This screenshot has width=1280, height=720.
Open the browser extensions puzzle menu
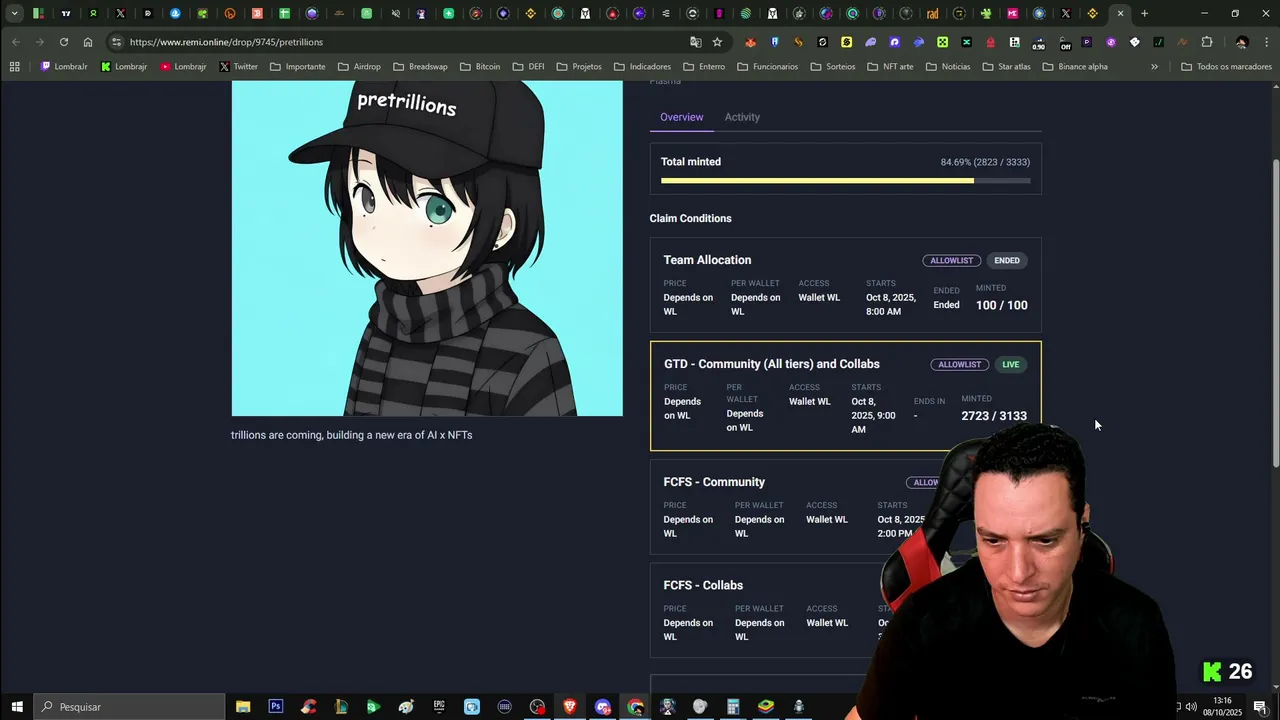(x=1207, y=42)
